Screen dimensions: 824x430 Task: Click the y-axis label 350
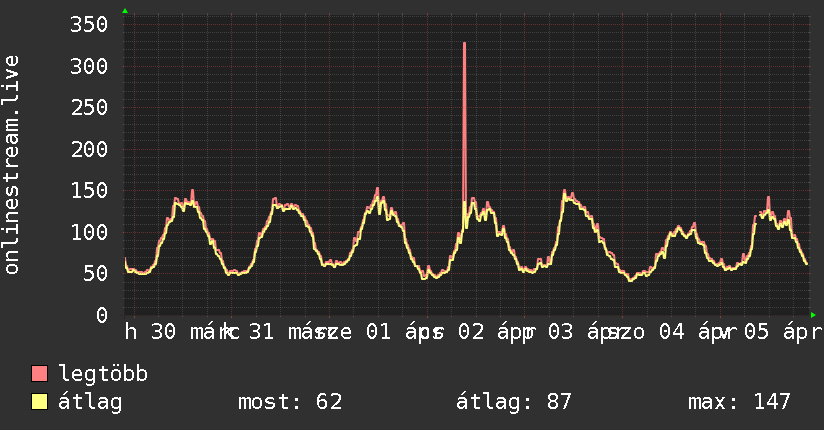(x=89, y=25)
